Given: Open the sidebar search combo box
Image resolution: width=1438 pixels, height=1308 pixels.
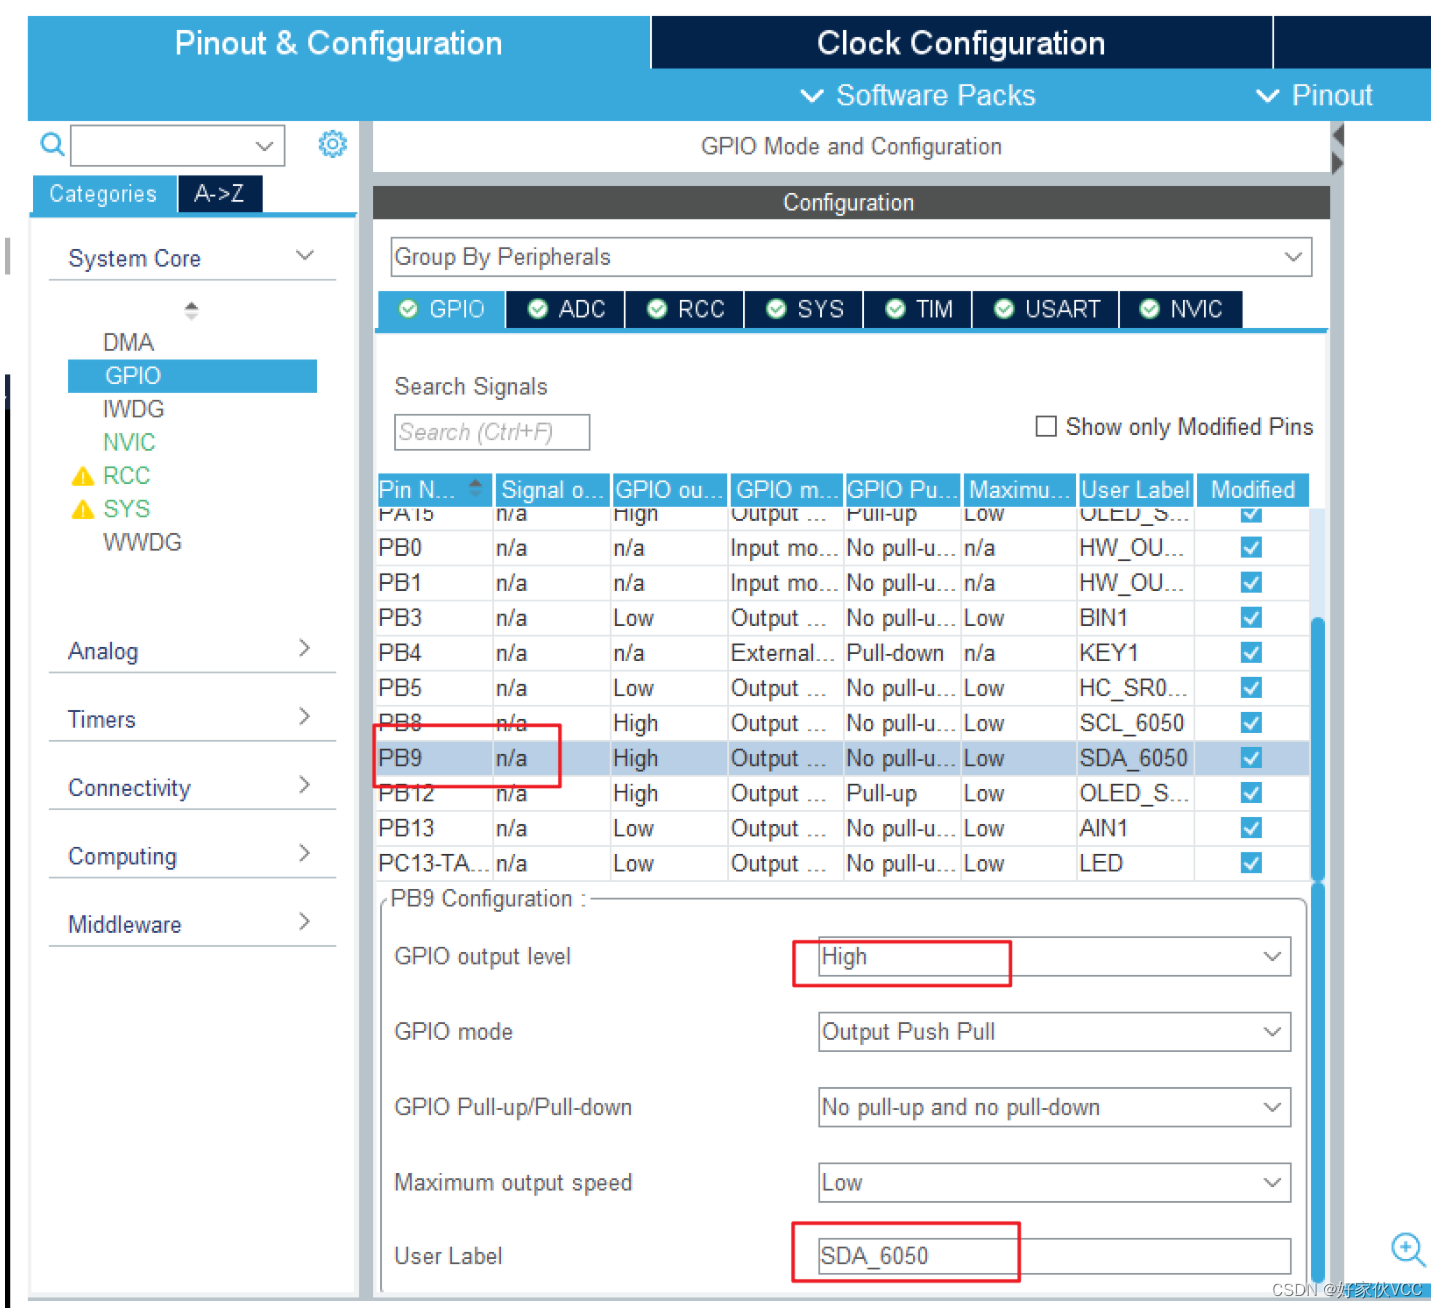Looking at the screenshot, I should pyautogui.click(x=178, y=146).
